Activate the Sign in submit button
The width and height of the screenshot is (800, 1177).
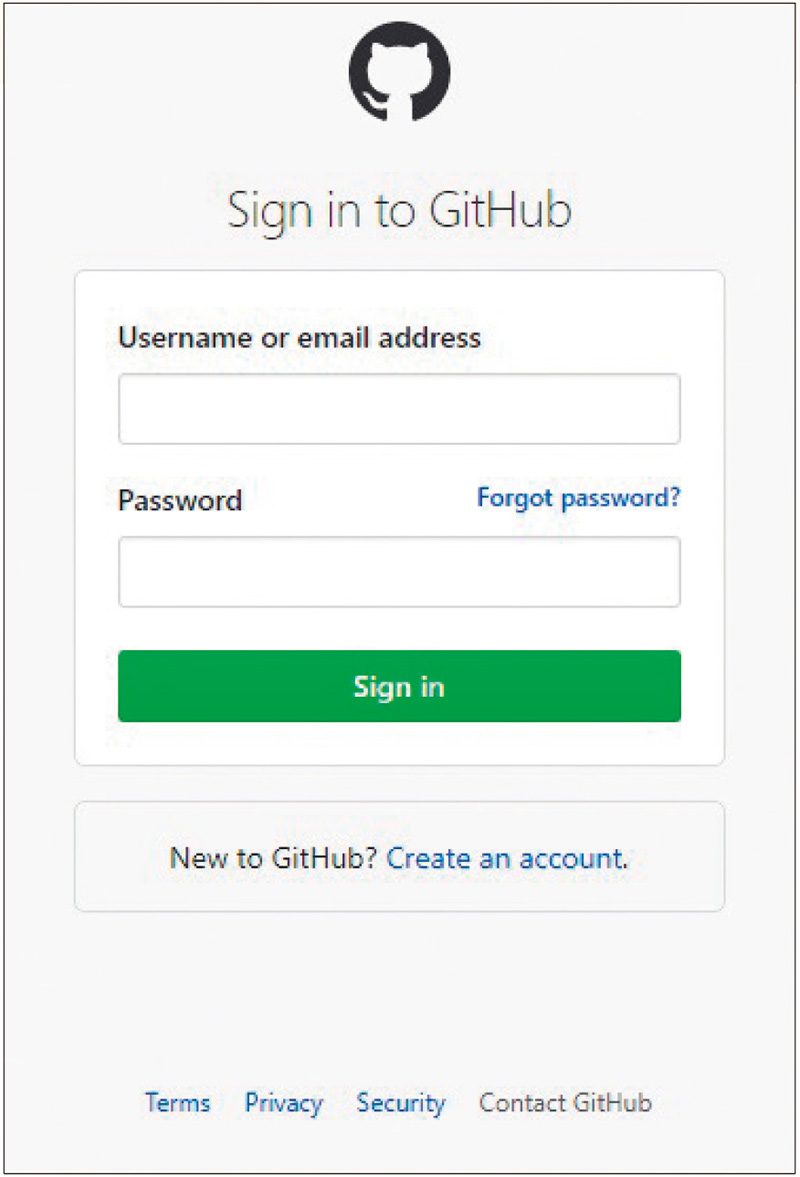400,686
